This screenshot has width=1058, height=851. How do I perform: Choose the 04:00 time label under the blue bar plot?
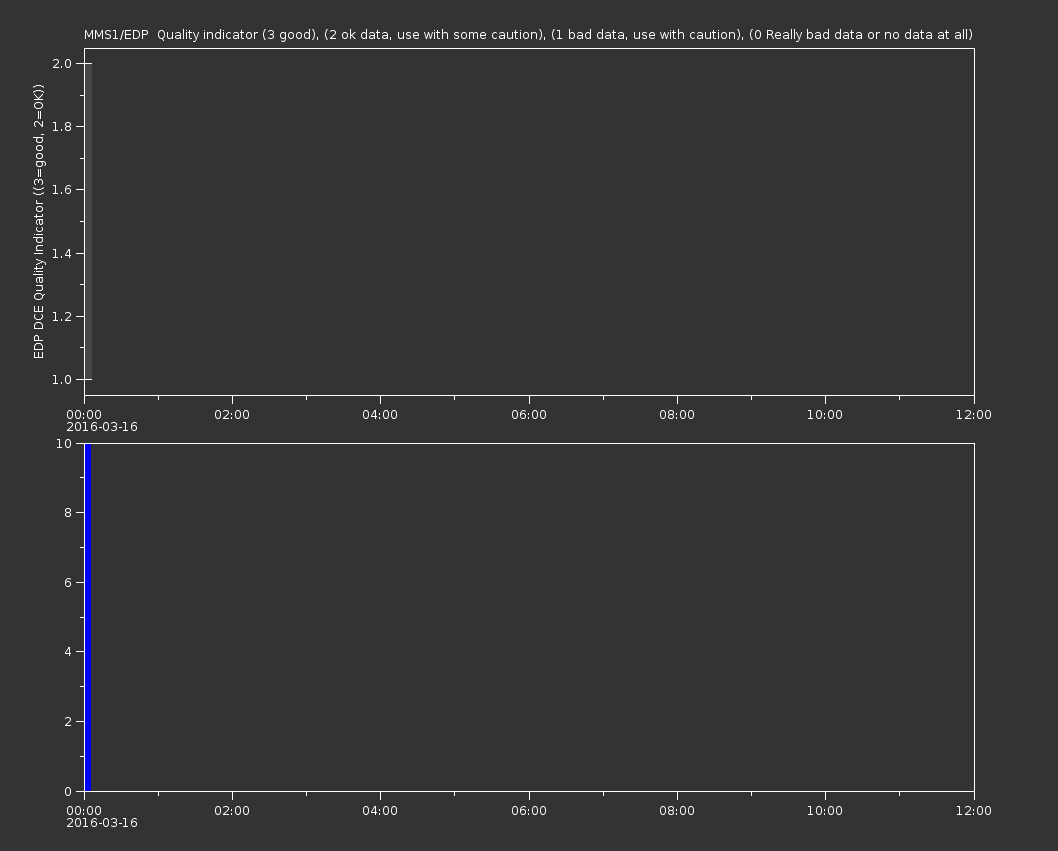click(380, 811)
